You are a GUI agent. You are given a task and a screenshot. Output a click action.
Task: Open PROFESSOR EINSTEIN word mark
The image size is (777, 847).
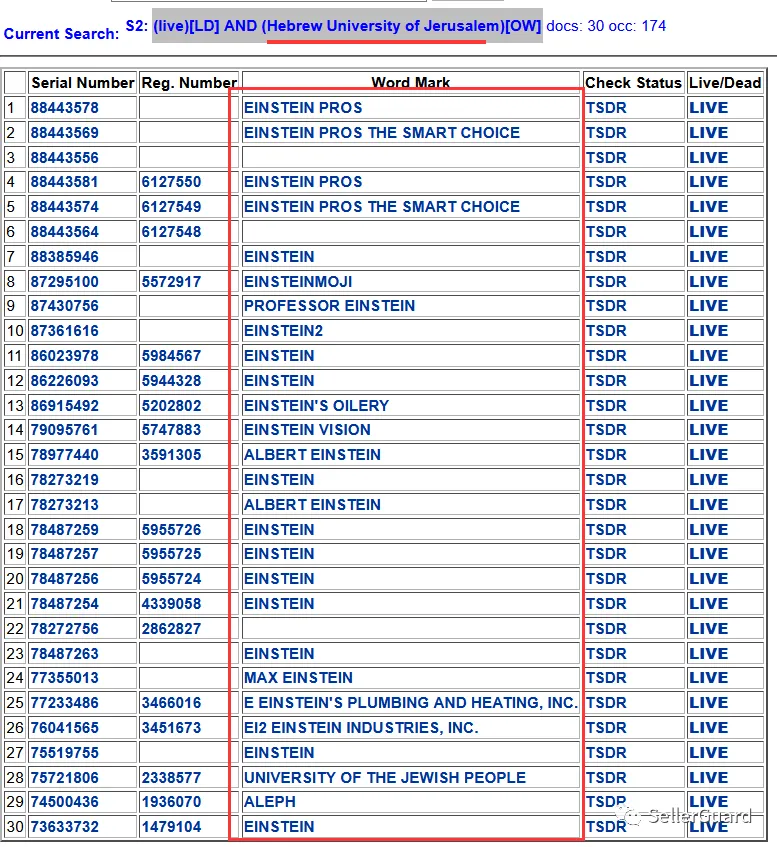[329, 306]
